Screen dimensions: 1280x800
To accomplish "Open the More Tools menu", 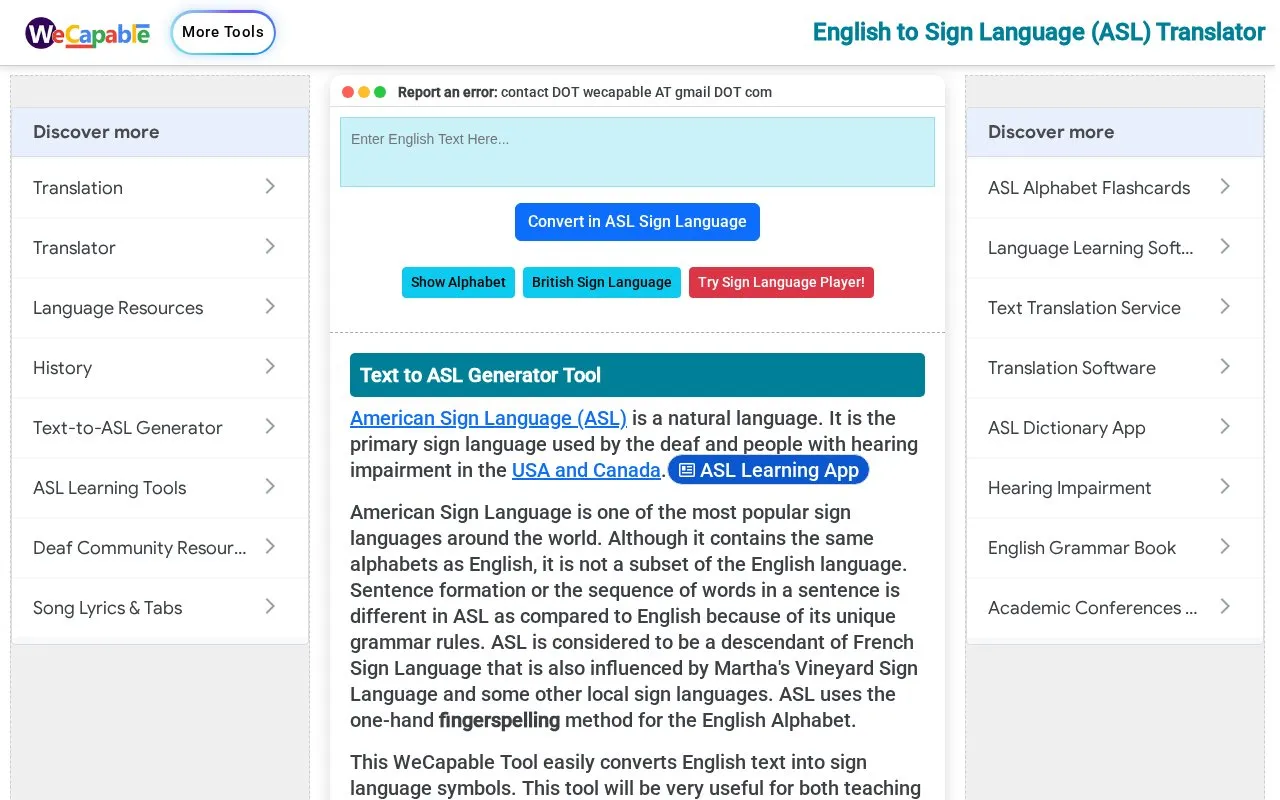I will click(x=223, y=32).
